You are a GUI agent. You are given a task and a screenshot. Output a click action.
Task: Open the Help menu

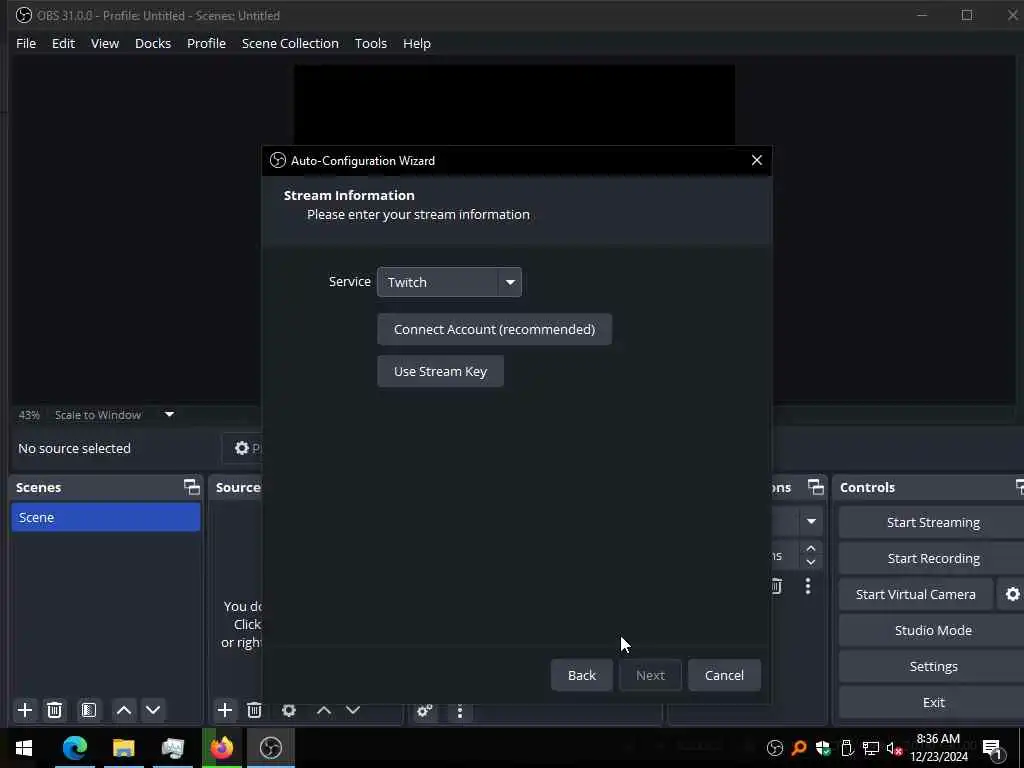tap(417, 43)
